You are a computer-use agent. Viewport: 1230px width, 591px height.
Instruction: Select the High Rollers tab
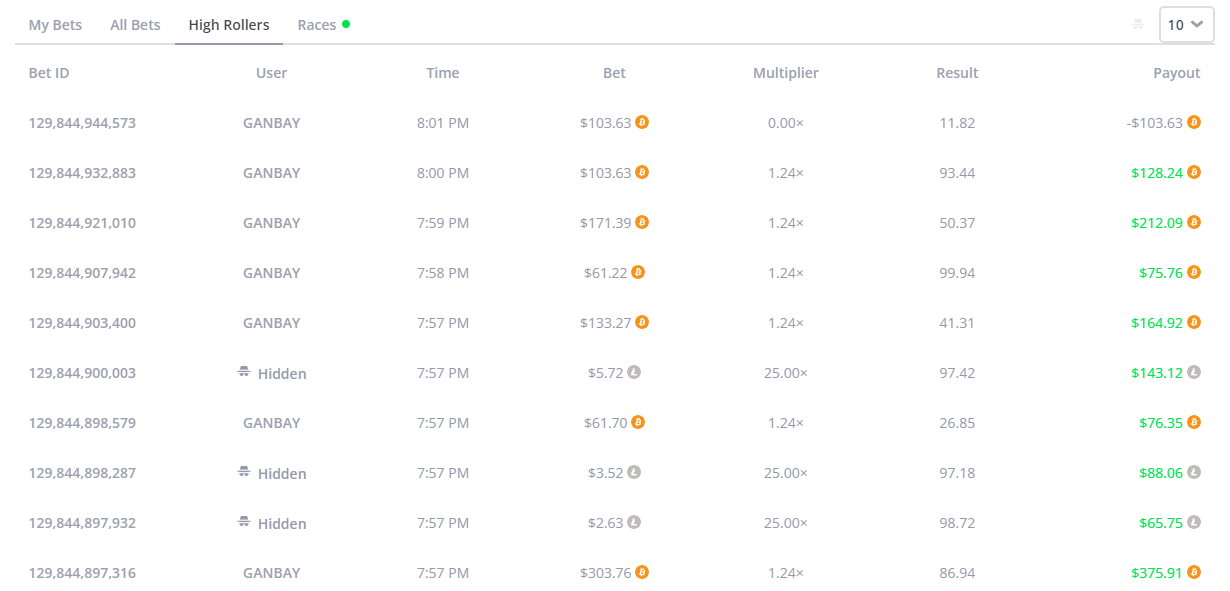(x=229, y=25)
